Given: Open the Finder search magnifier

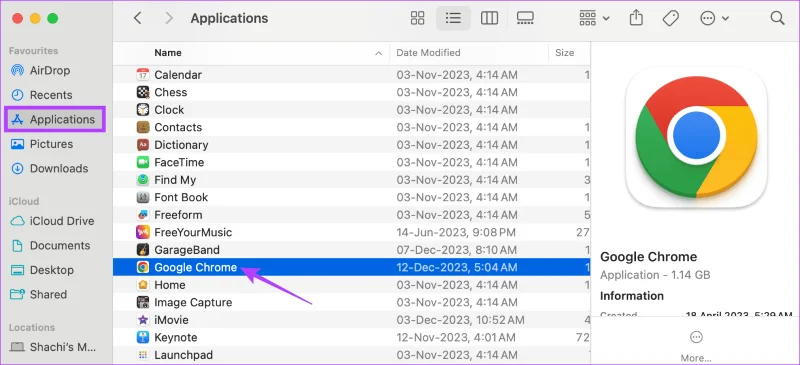Looking at the screenshot, I should pyautogui.click(x=777, y=18).
